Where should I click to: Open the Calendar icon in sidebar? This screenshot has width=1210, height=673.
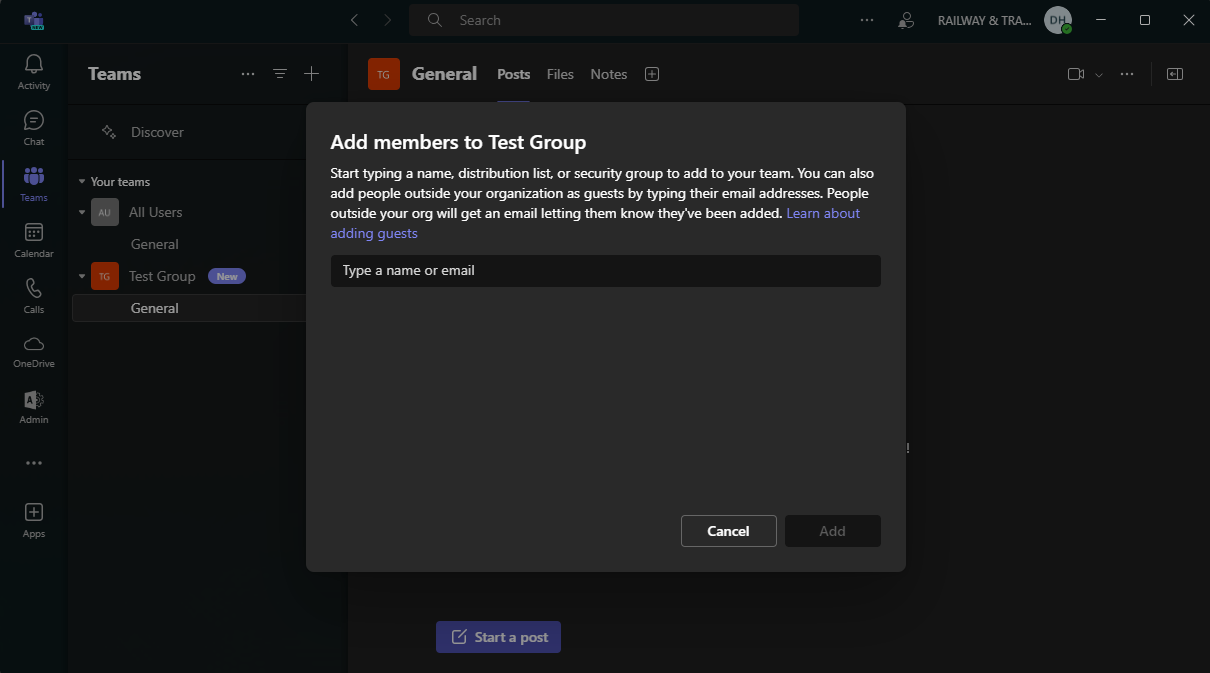(33, 232)
